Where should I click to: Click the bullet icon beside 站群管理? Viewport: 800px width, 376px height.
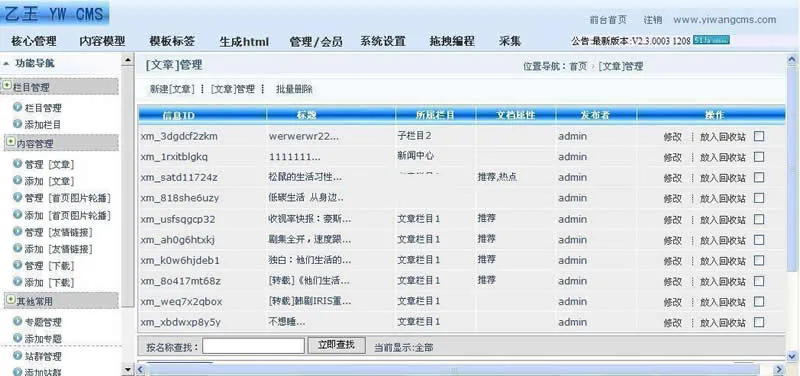18,356
